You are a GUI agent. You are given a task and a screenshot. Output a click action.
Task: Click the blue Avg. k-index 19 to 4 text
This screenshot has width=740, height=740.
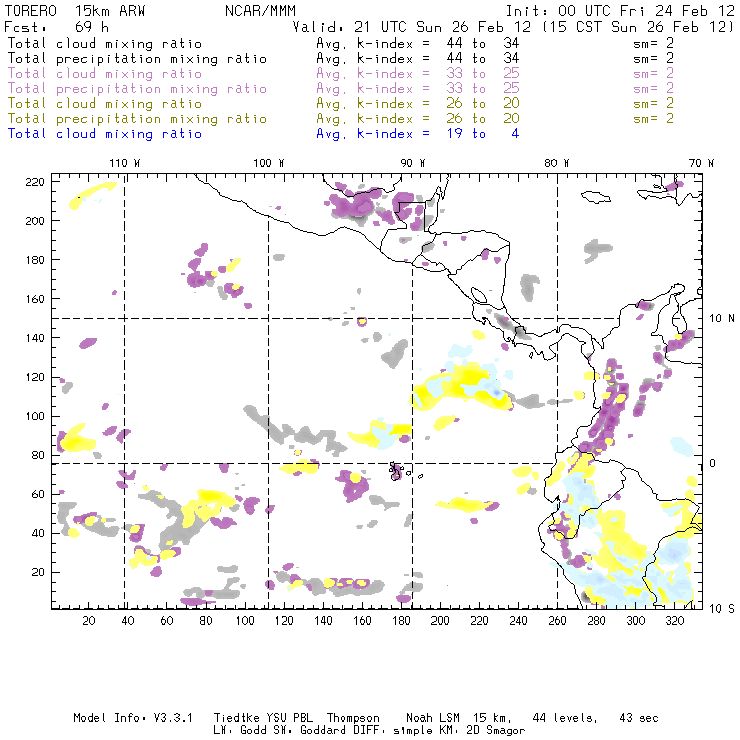417,134
